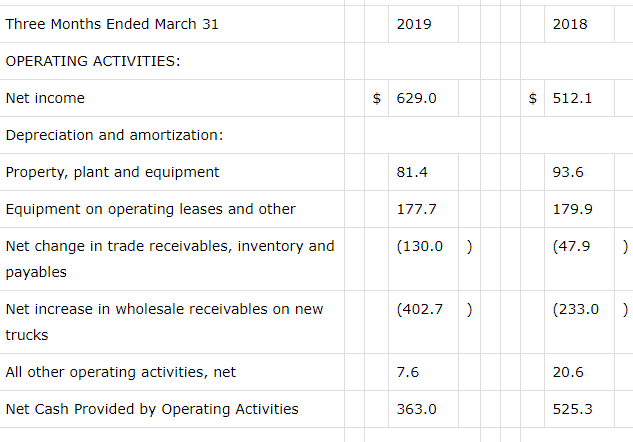Click Property, plant and equipment label
Screen dimensions: 633x442
coord(112,172)
